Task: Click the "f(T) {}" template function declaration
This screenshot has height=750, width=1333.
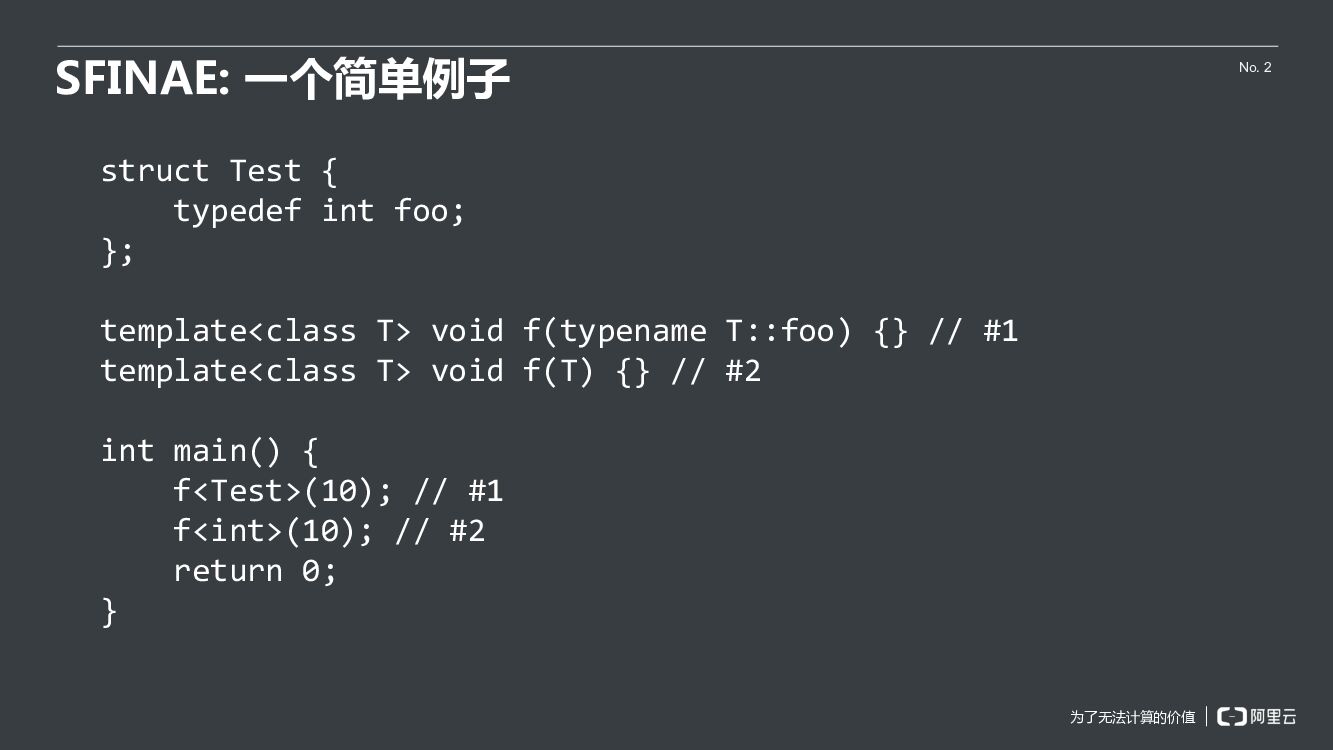Action: pyautogui.click(x=586, y=371)
